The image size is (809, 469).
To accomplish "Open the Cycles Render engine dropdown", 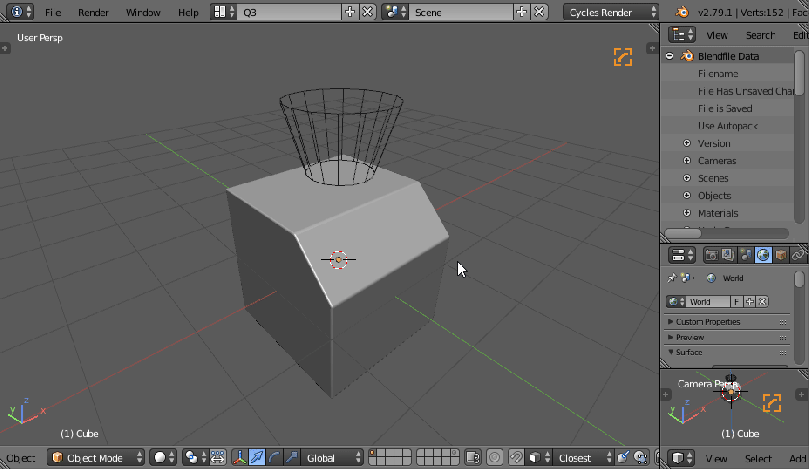I will (610, 12).
